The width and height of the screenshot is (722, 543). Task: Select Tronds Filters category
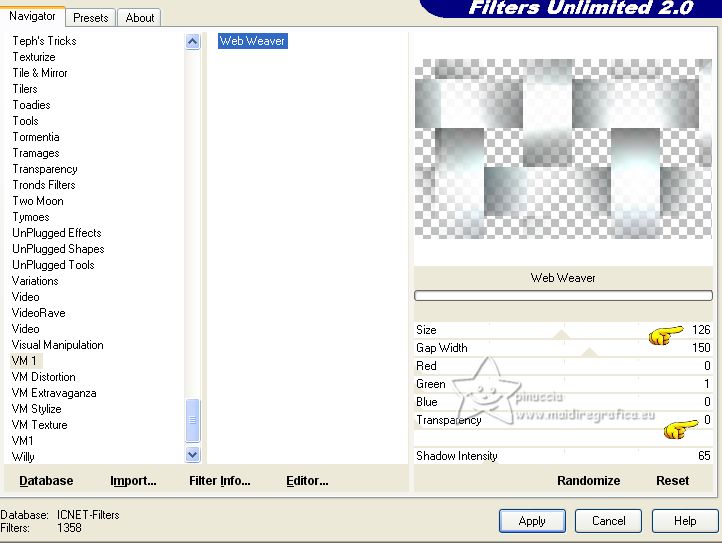pos(44,185)
